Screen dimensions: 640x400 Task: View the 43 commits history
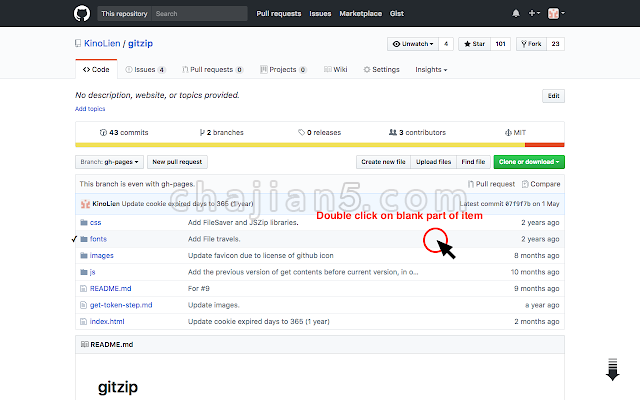(124, 132)
